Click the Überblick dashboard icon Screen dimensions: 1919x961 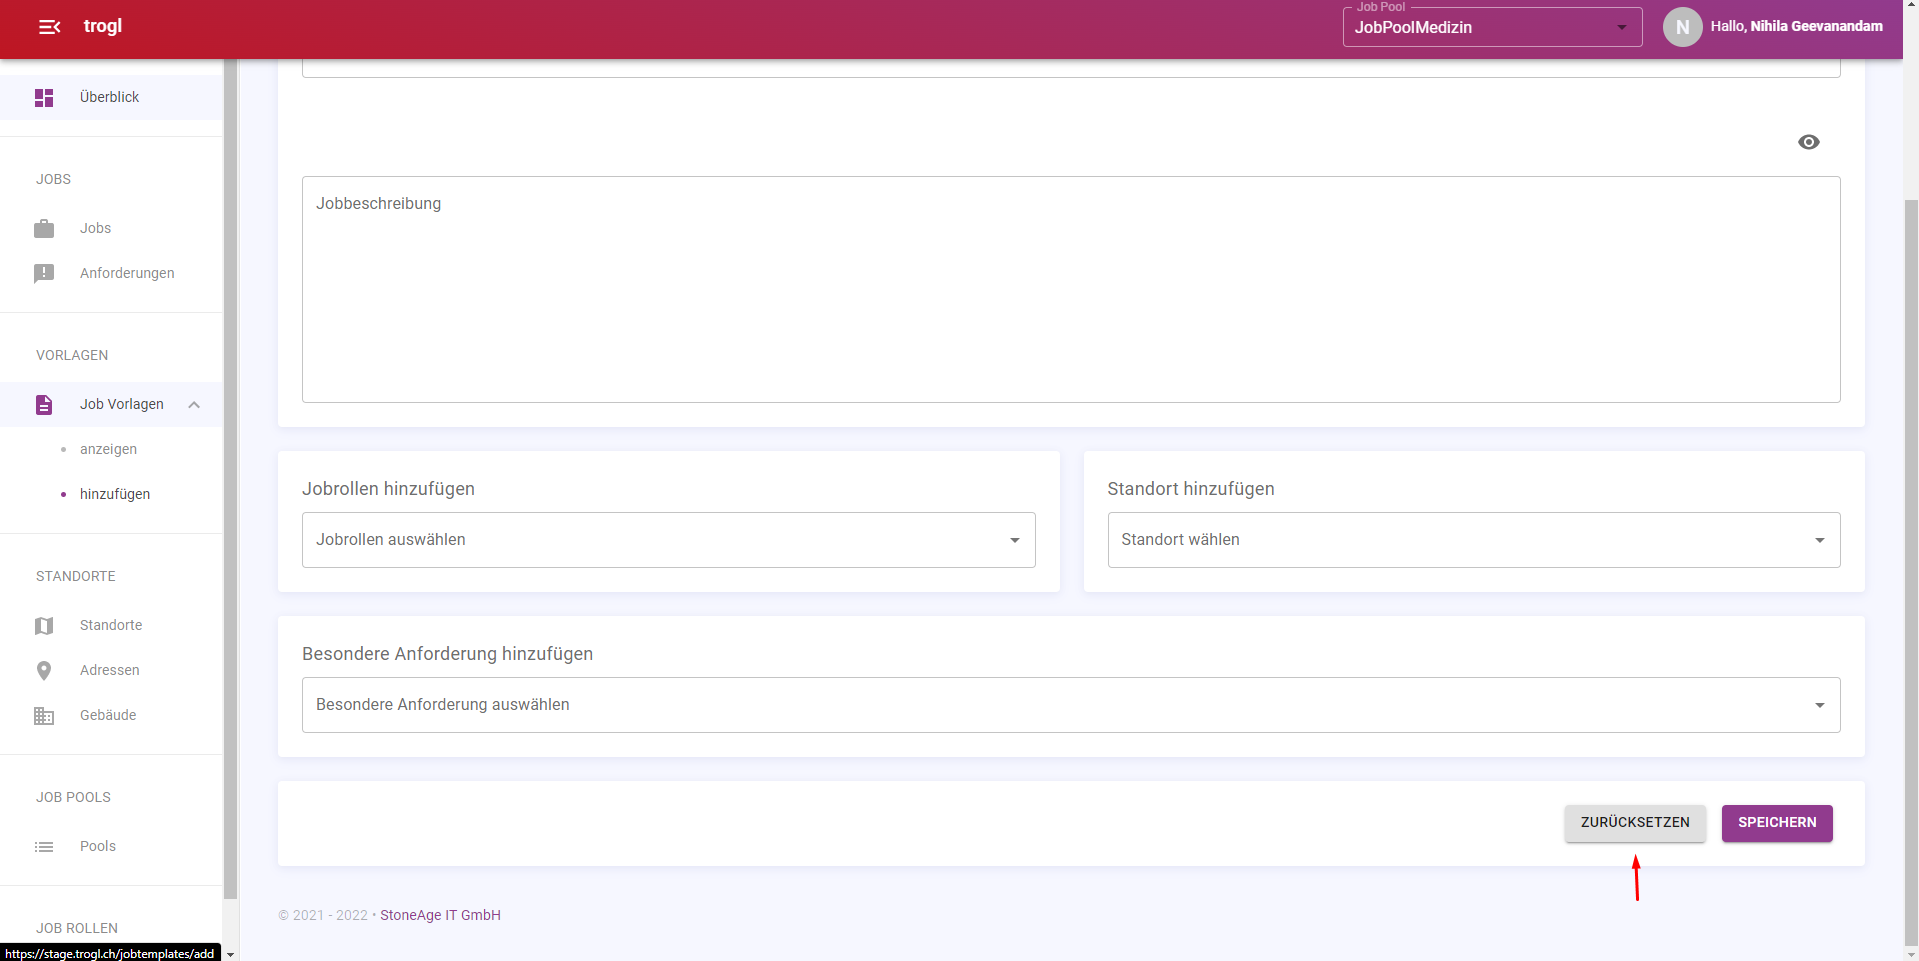tap(44, 97)
